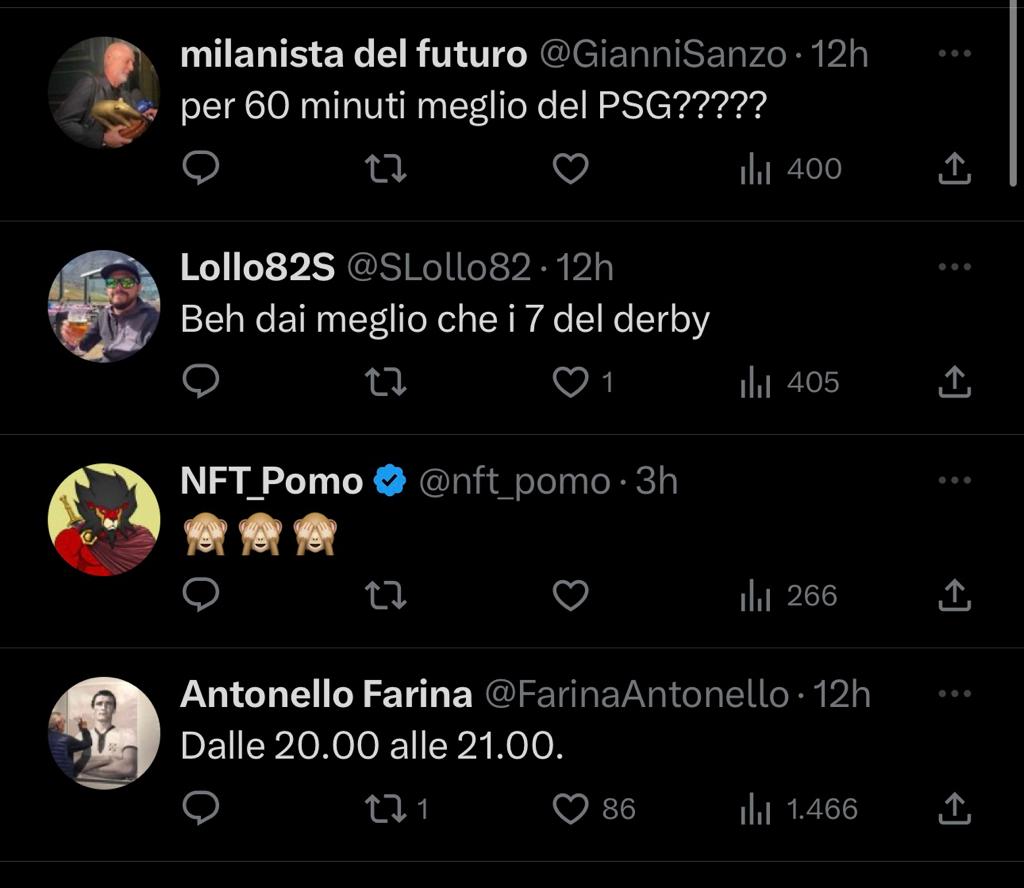
Task: Open the @GianniSanzo profile handle
Action: (x=663, y=54)
